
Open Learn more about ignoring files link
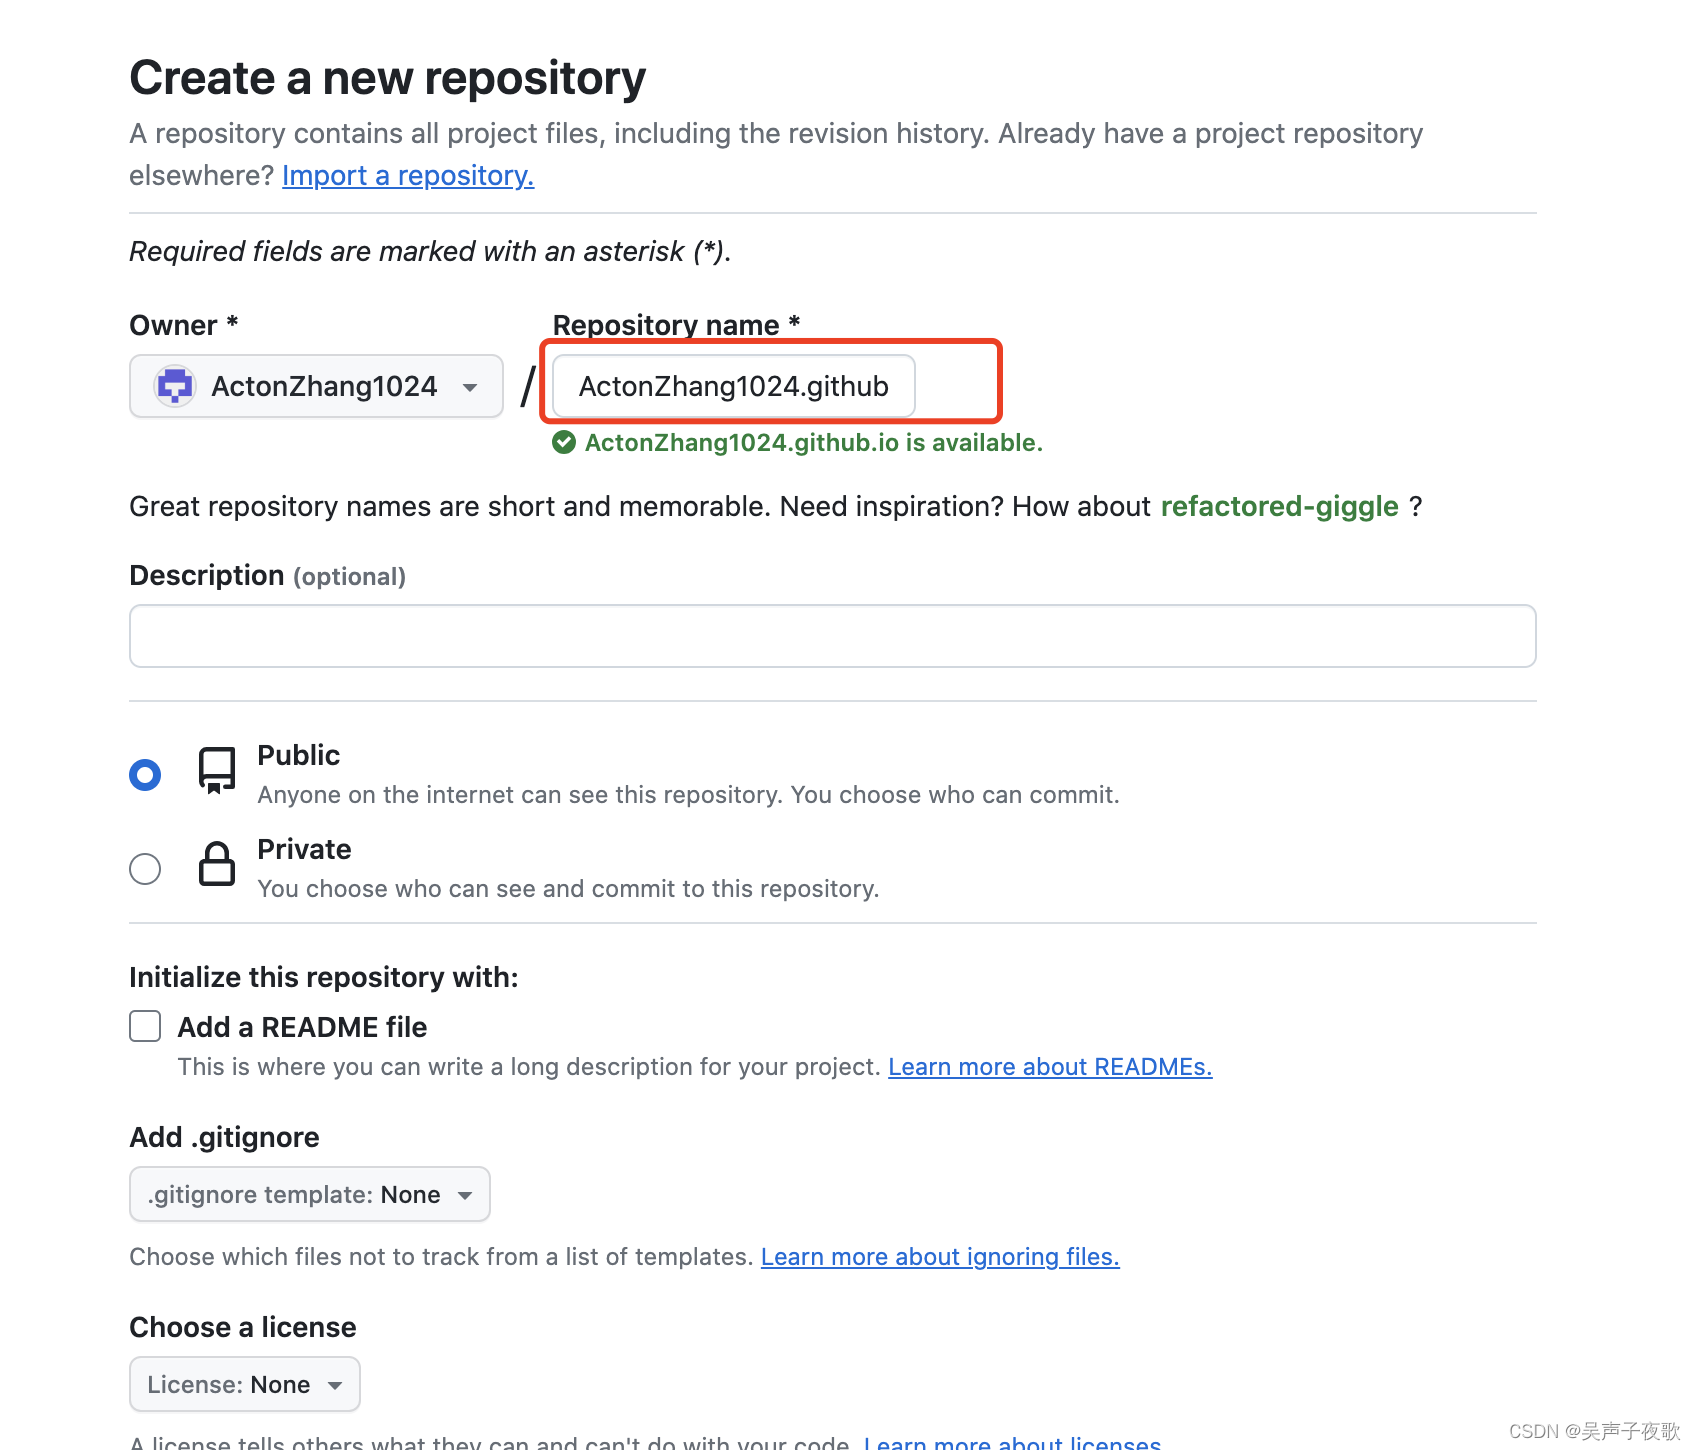[x=940, y=1257]
